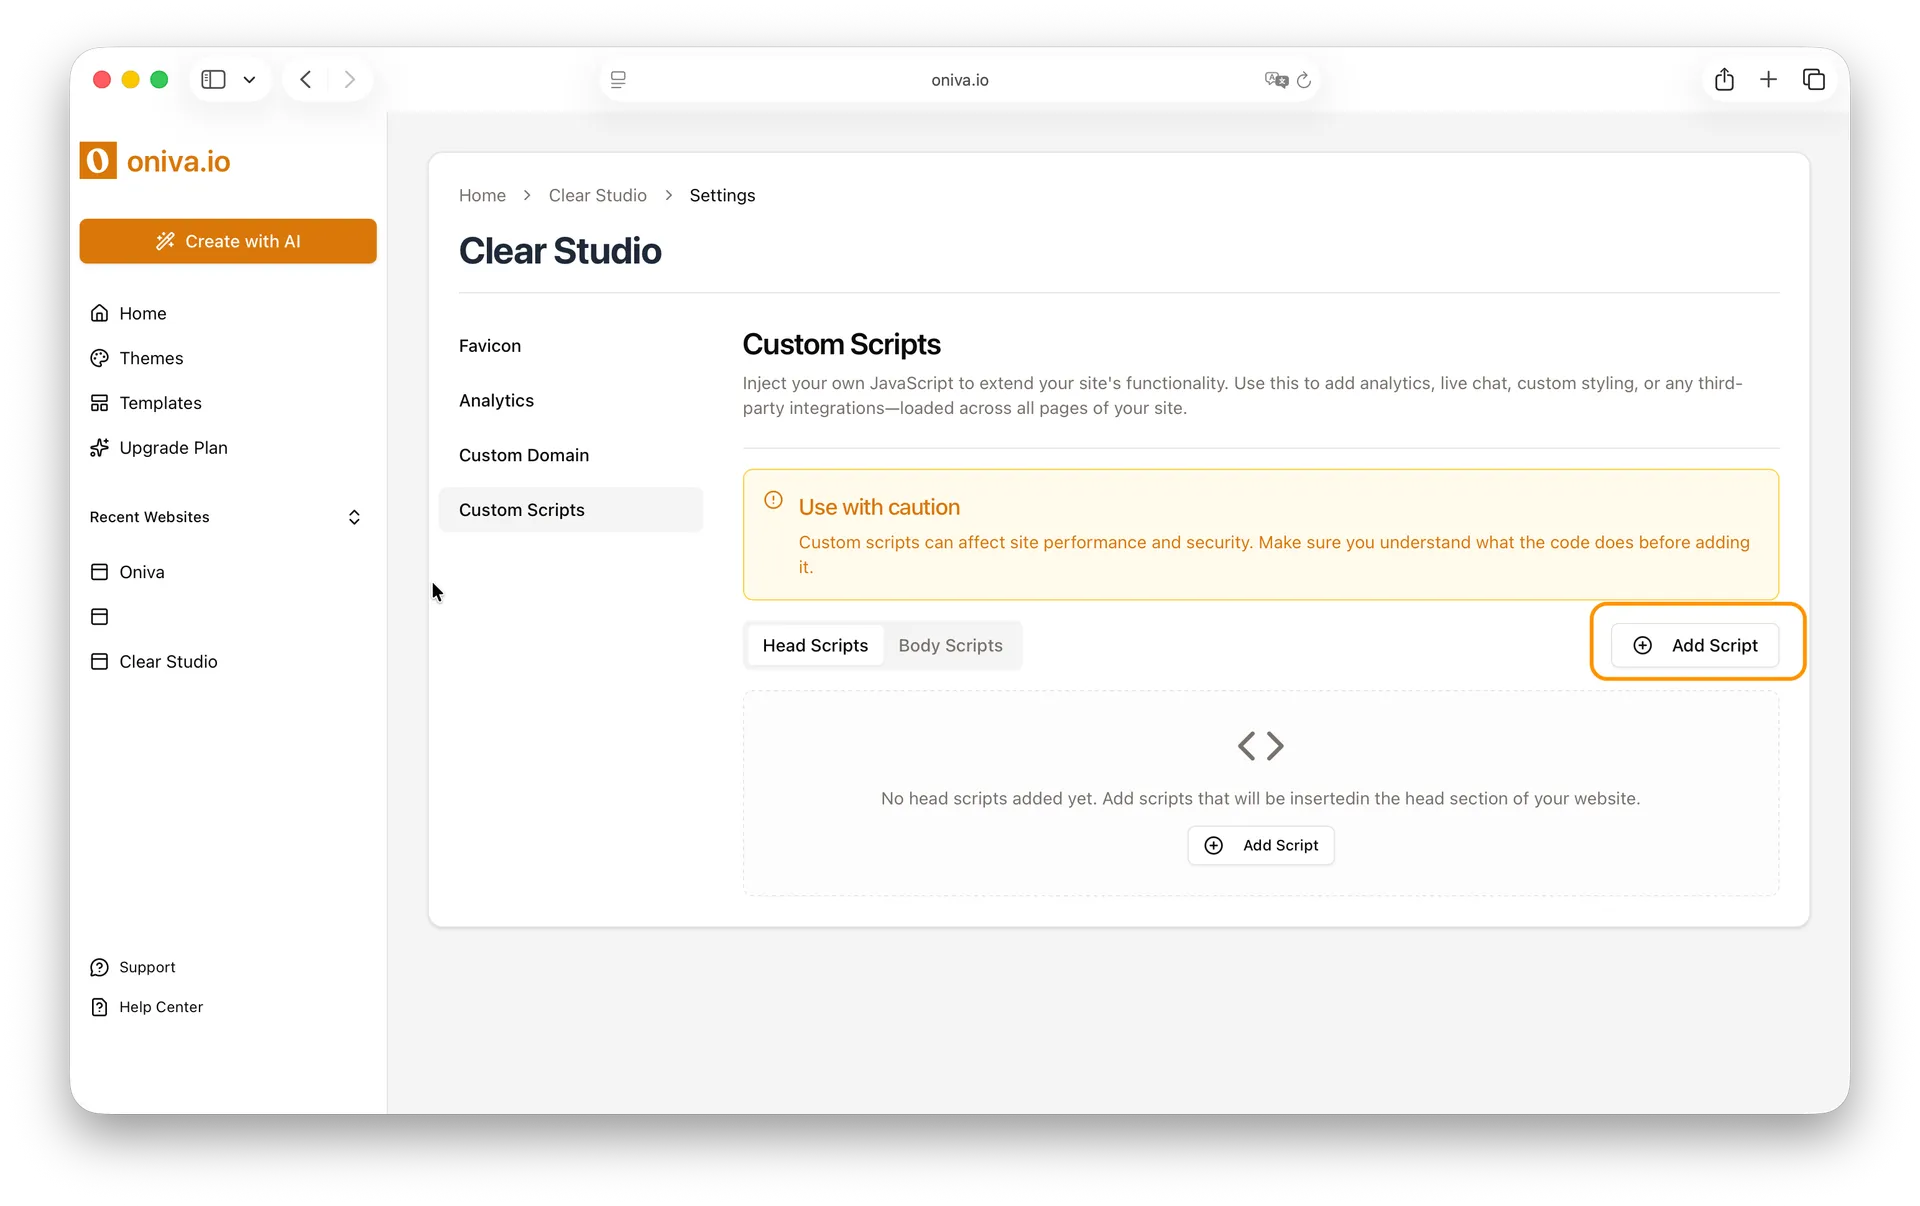This screenshot has width=1920, height=1206.
Task: Open the tab overview icon
Action: (x=1814, y=80)
